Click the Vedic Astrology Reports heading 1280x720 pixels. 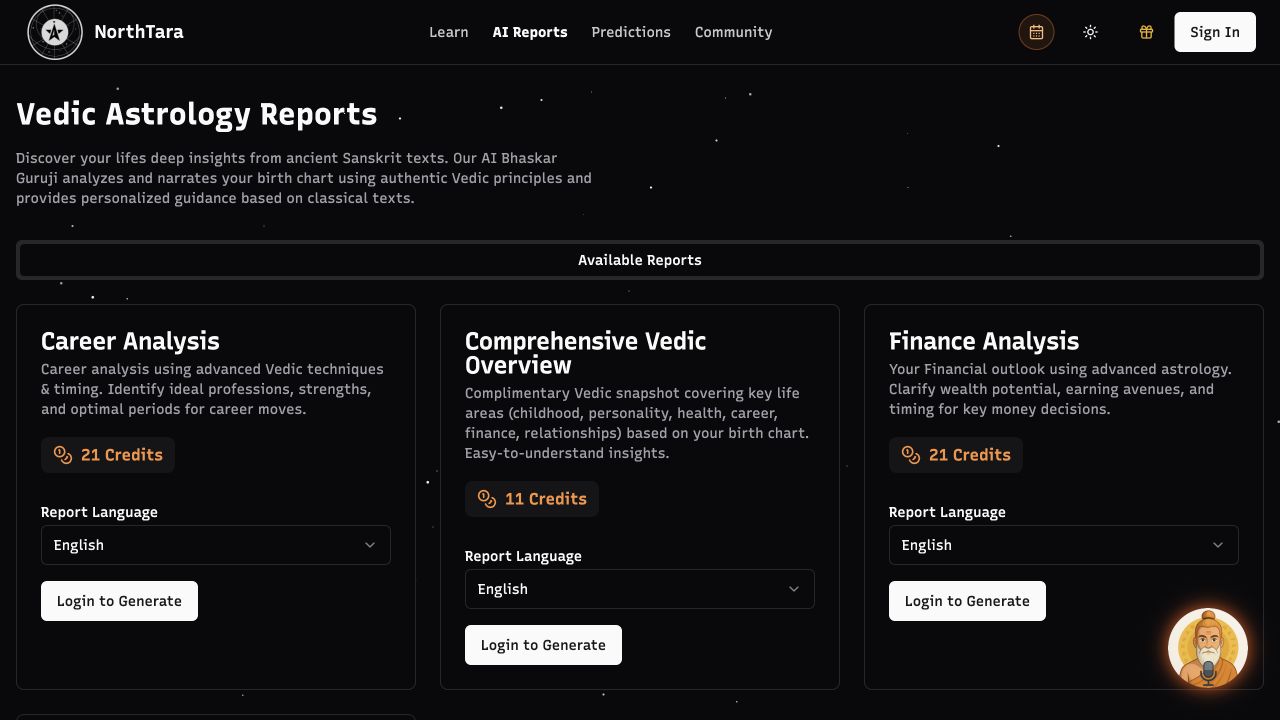(x=197, y=114)
